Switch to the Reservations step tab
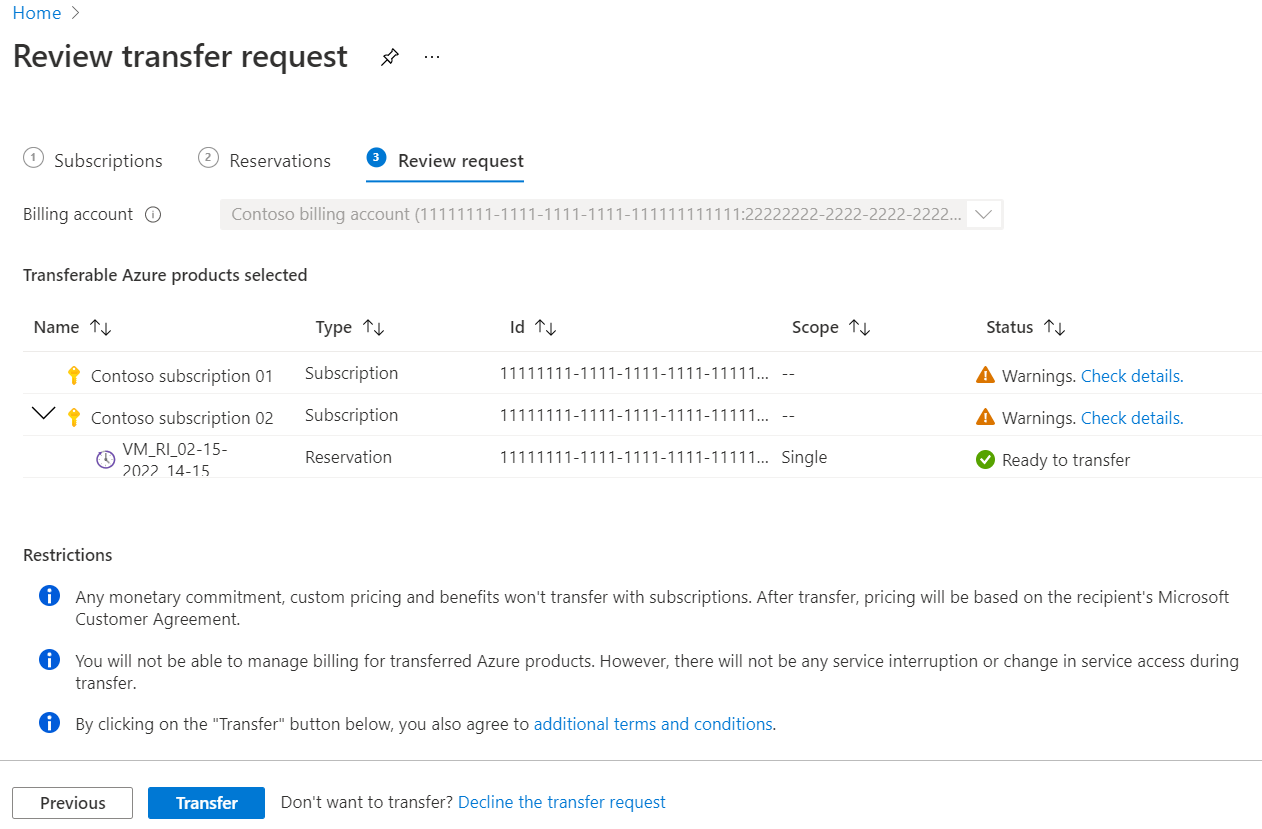Screen dimensions: 1262x829 pyautogui.click(x=265, y=161)
